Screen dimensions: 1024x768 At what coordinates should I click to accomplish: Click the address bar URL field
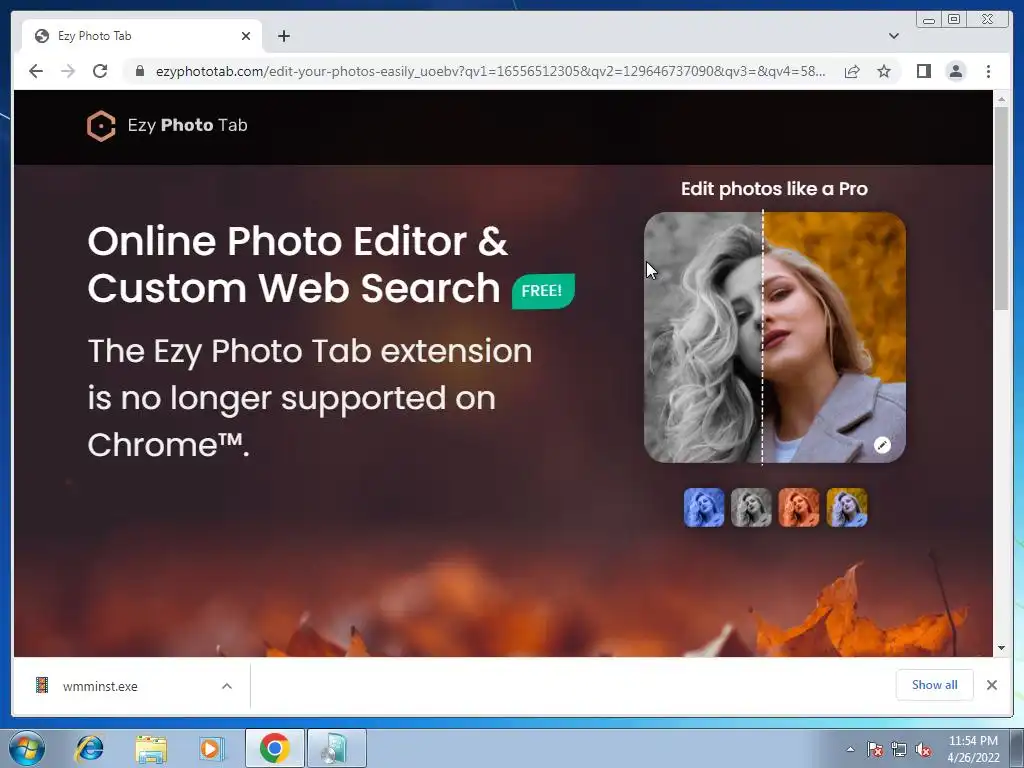(x=490, y=71)
